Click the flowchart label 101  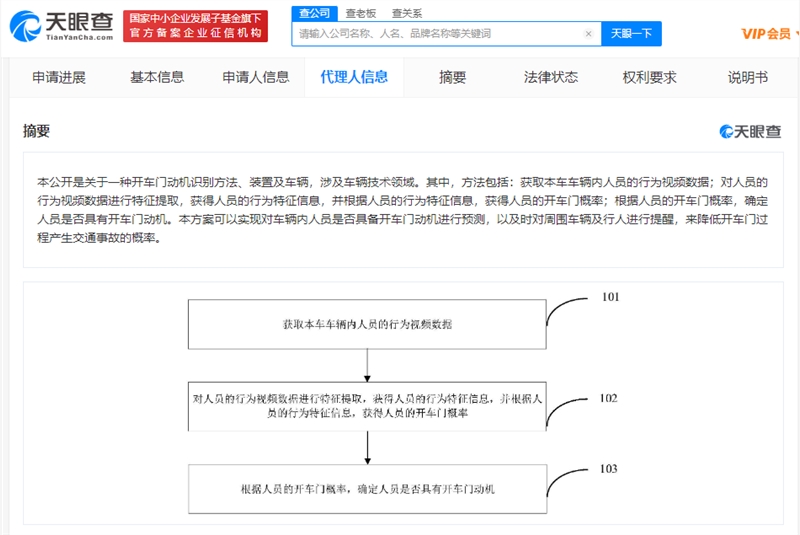610,297
